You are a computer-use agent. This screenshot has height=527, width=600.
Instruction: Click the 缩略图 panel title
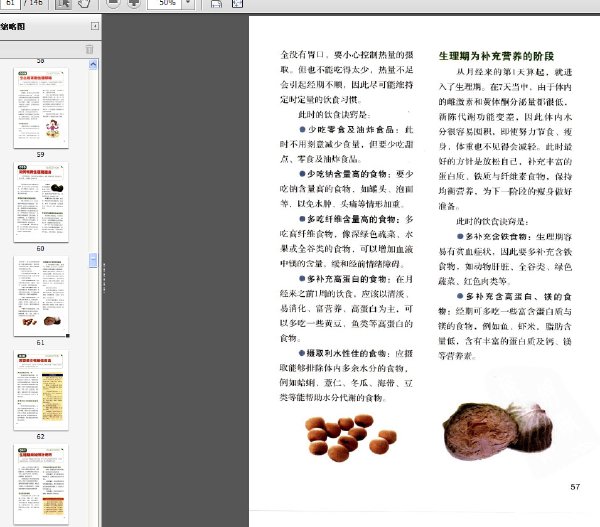point(13,26)
